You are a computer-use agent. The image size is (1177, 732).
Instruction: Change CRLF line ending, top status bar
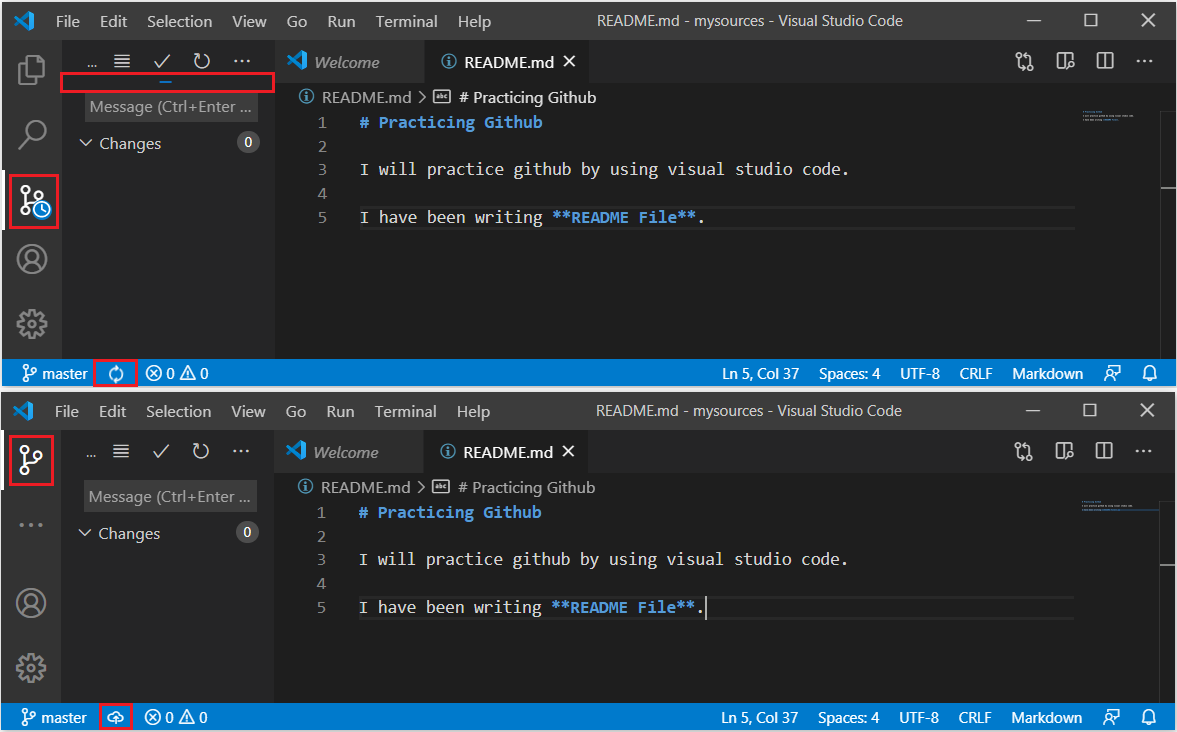(976, 374)
